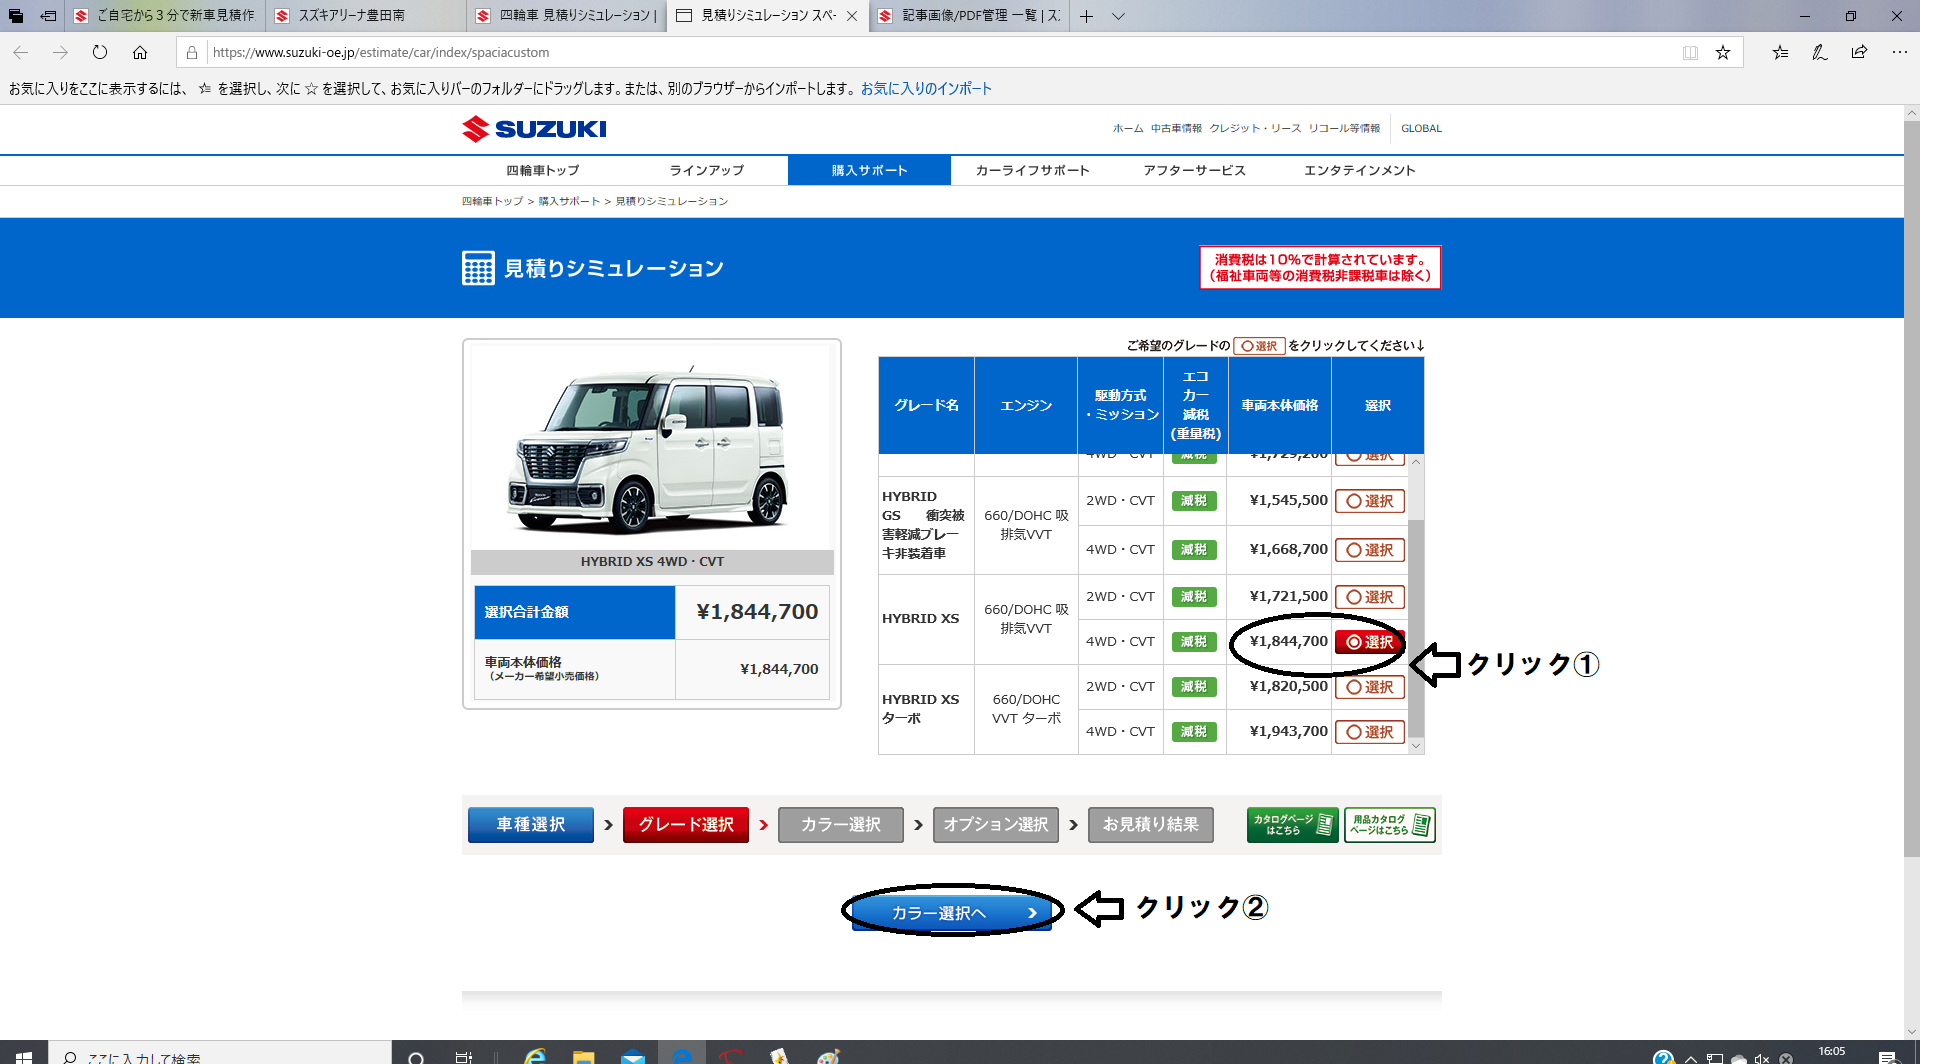Open the 四輪車トップ menu
Viewport: 1937px width, 1064px height.
[543, 171]
